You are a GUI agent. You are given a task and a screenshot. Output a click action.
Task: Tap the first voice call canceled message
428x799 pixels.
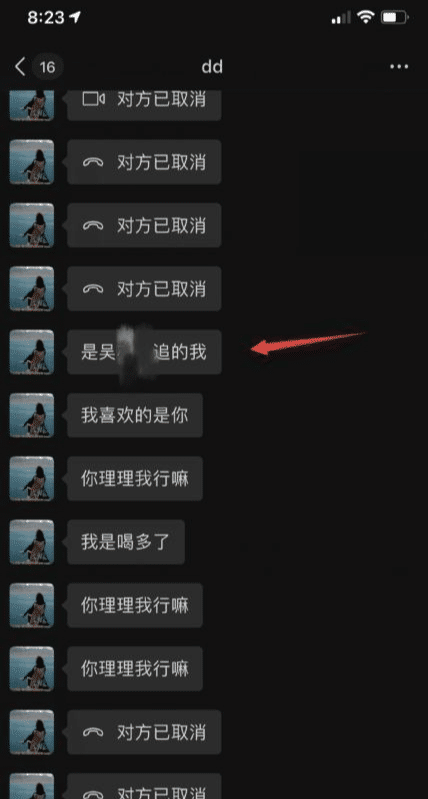144,162
